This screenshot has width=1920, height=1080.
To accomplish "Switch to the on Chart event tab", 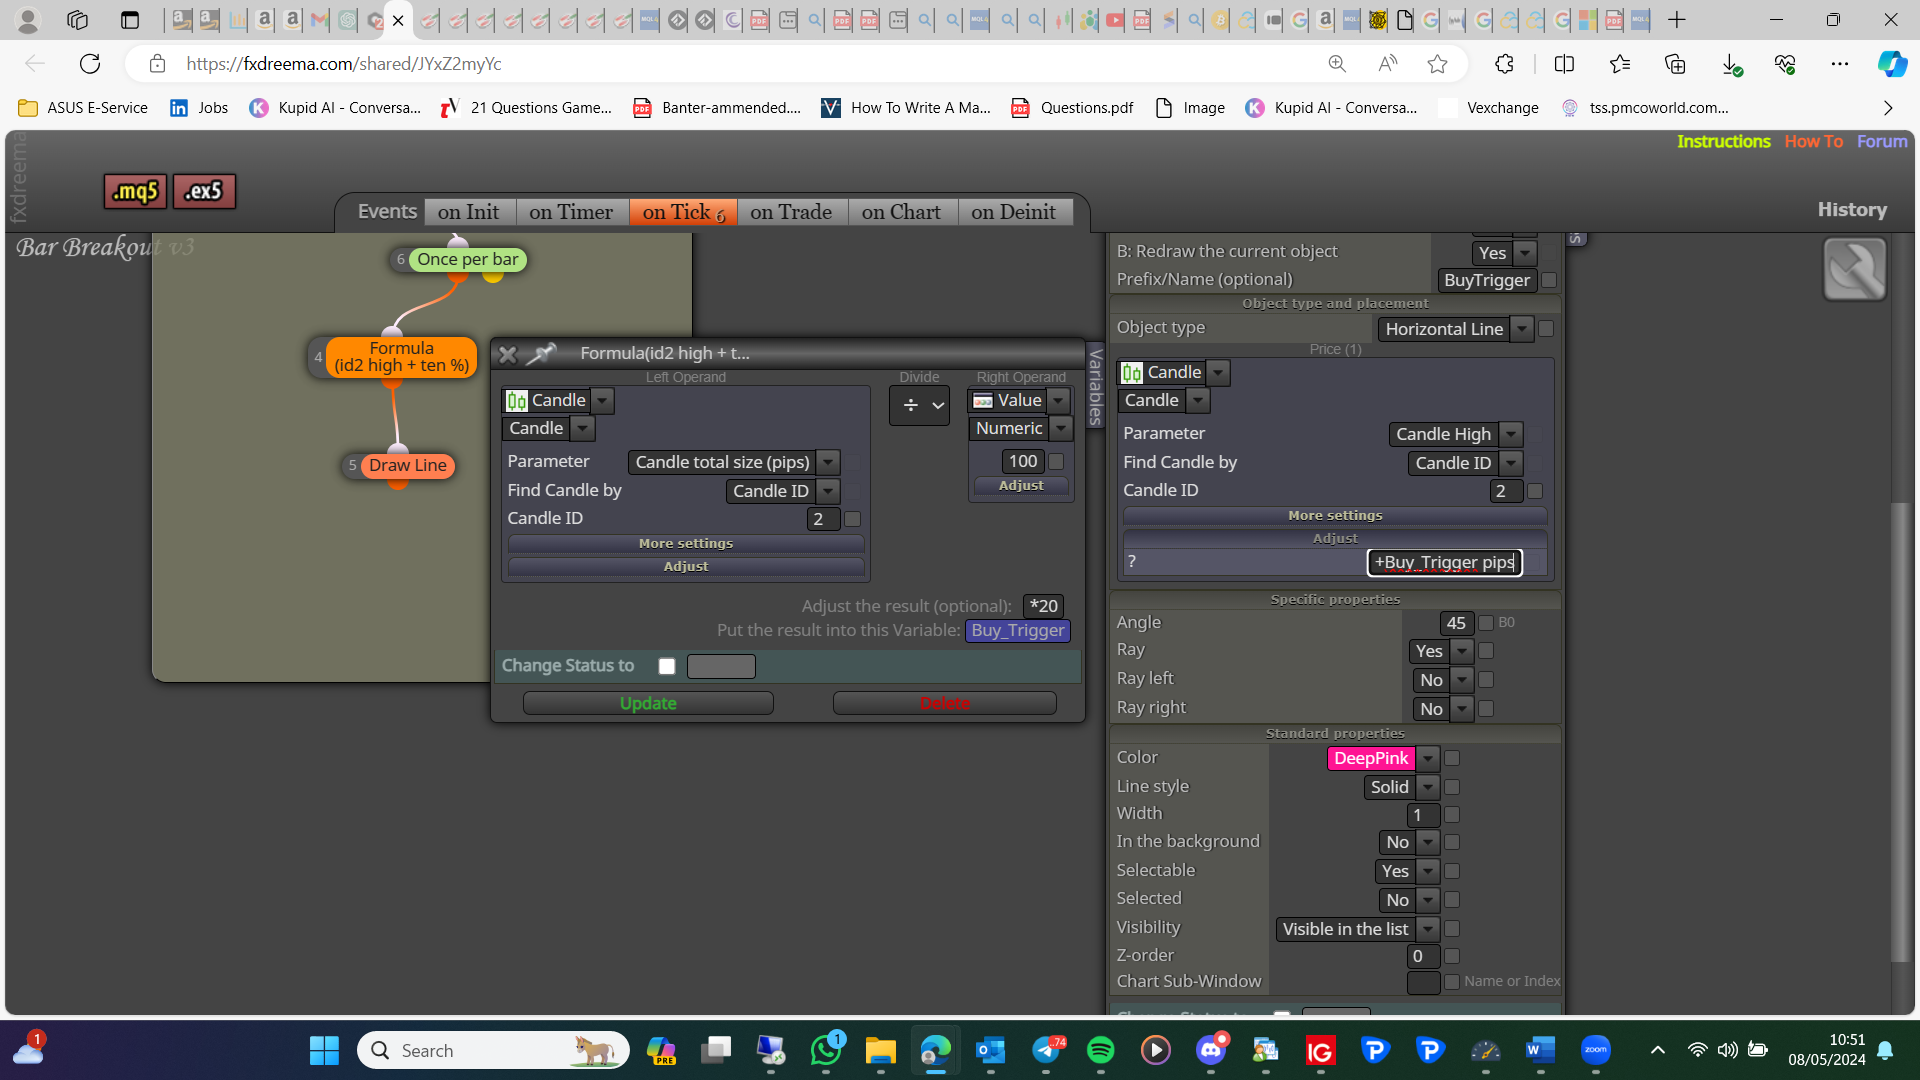I will tap(901, 212).
